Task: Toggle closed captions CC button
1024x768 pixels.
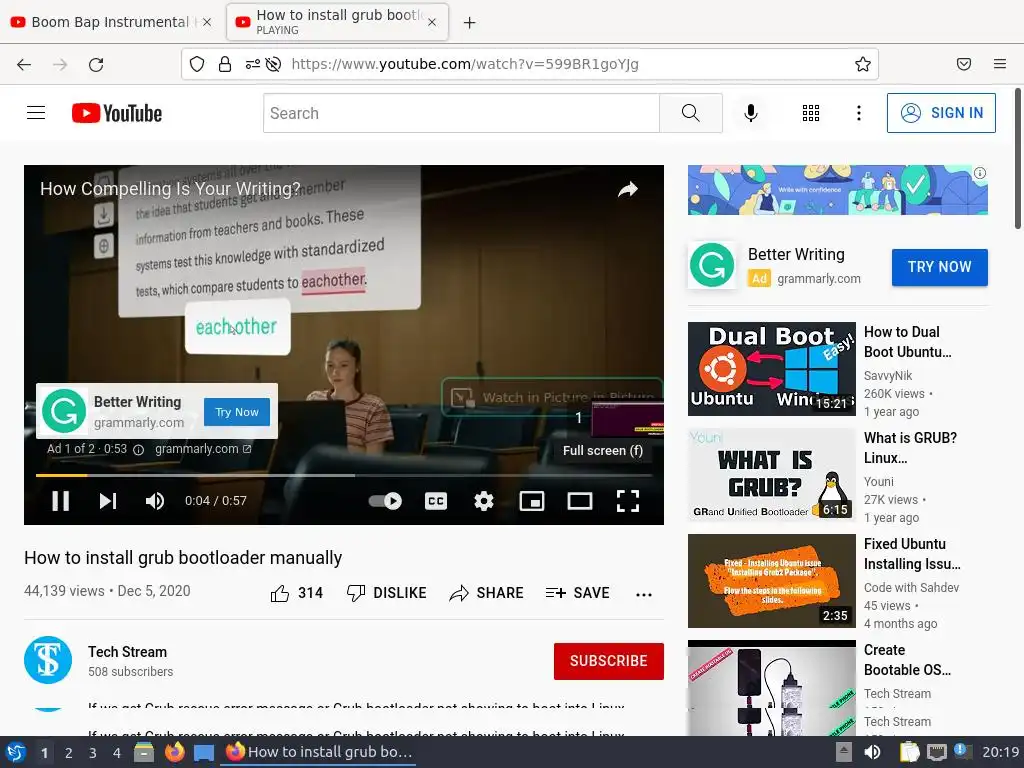Action: (x=436, y=501)
